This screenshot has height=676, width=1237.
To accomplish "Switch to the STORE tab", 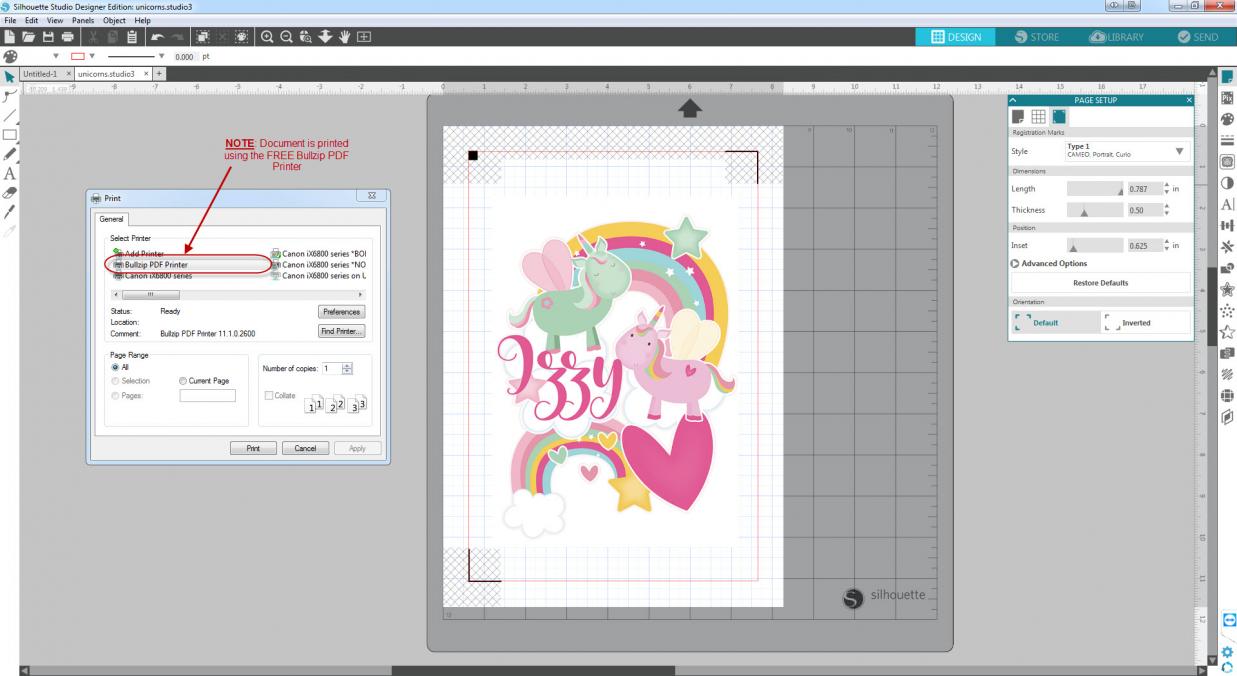I will [1036, 37].
